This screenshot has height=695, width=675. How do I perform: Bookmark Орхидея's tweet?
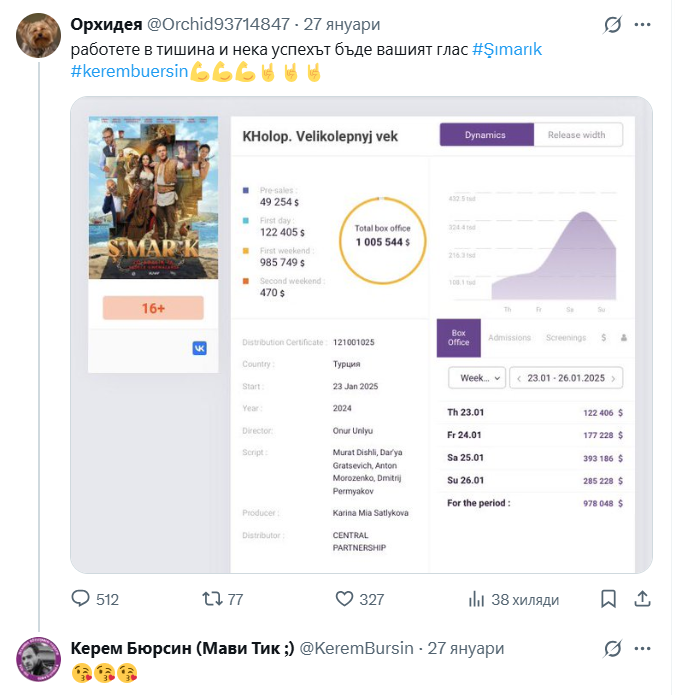click(x=609, y=599)
